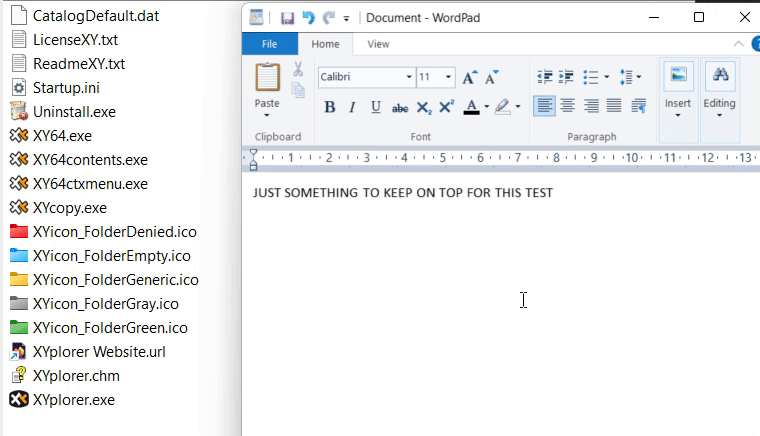Viewport: 760px width, 436px height.
Task: Click the Paste clipboard icon
Action: point(267,78)
